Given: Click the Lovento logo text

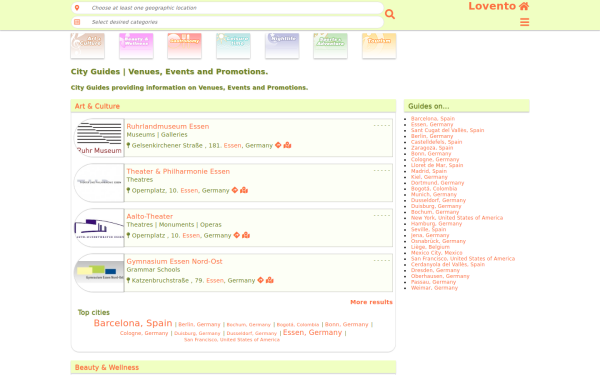Looking at the screenshot, I should point(492,6).
